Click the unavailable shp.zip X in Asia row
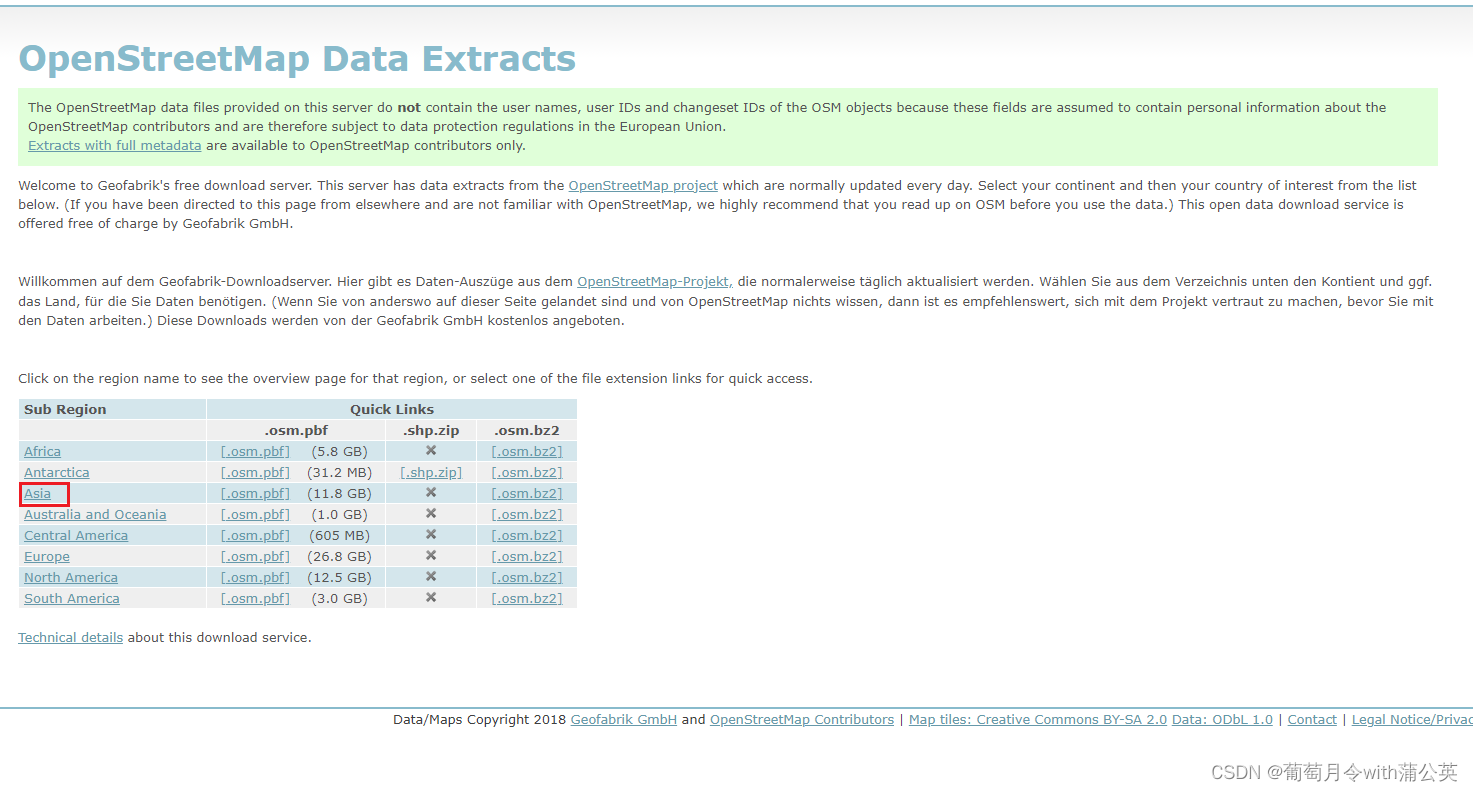Screen dimensions: 1473x792 coord(431,493)
